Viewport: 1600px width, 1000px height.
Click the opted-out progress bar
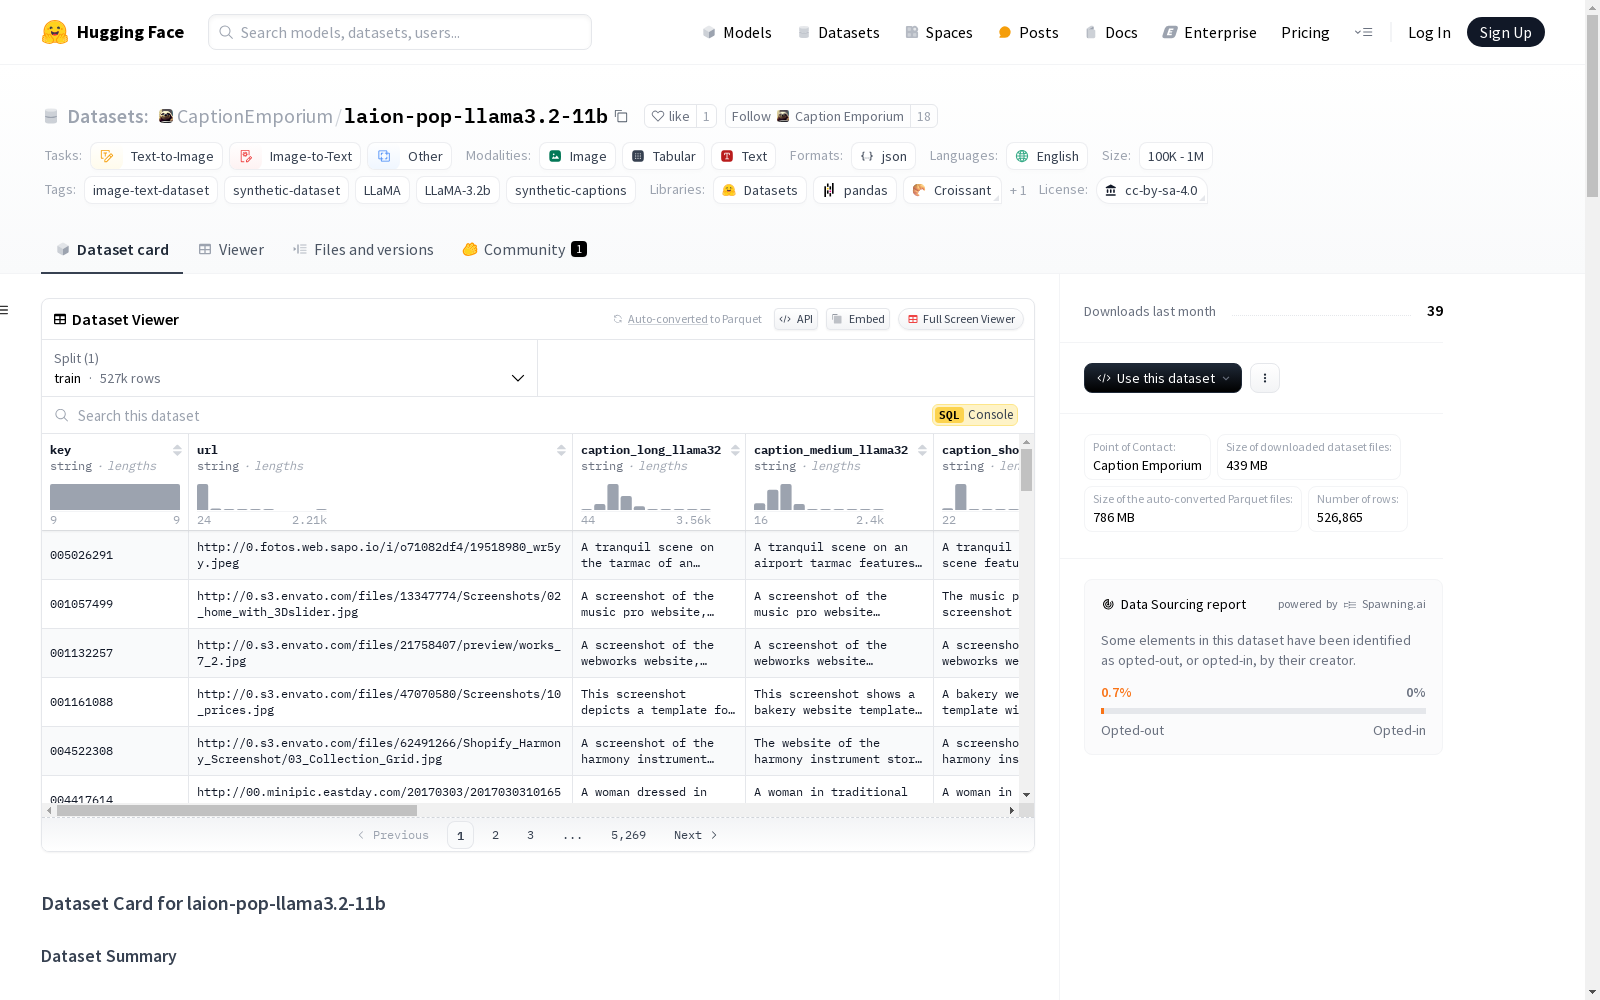(1263, 711)
